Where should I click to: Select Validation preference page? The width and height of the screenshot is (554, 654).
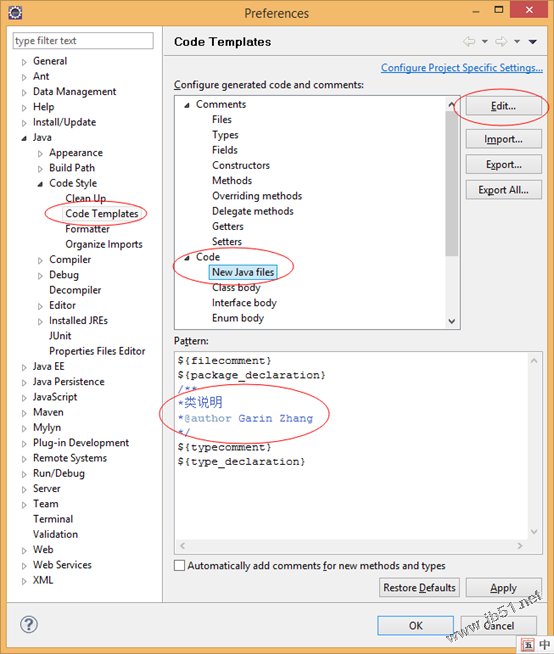[x=55, y=534]
